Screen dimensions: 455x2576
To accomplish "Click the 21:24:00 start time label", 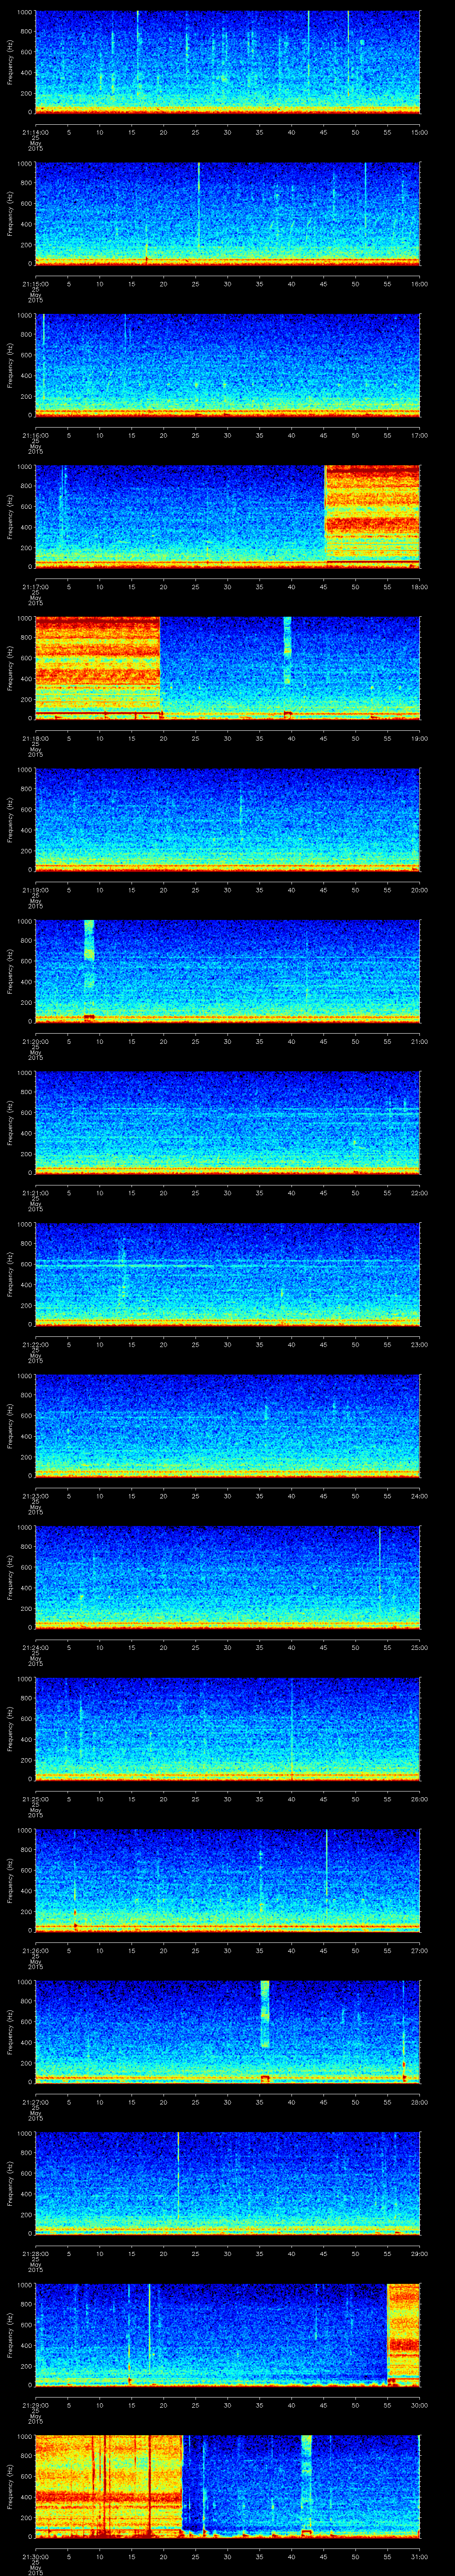I will click(35, 1647).
